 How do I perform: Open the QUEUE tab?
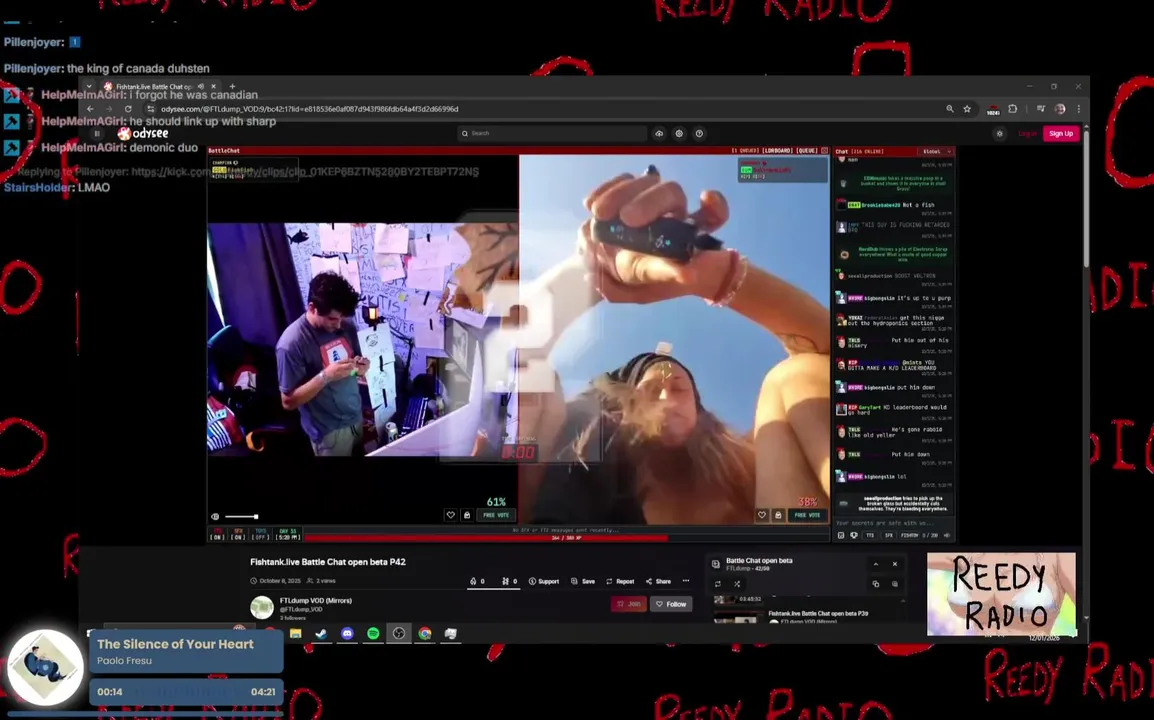tap(807, 150)
